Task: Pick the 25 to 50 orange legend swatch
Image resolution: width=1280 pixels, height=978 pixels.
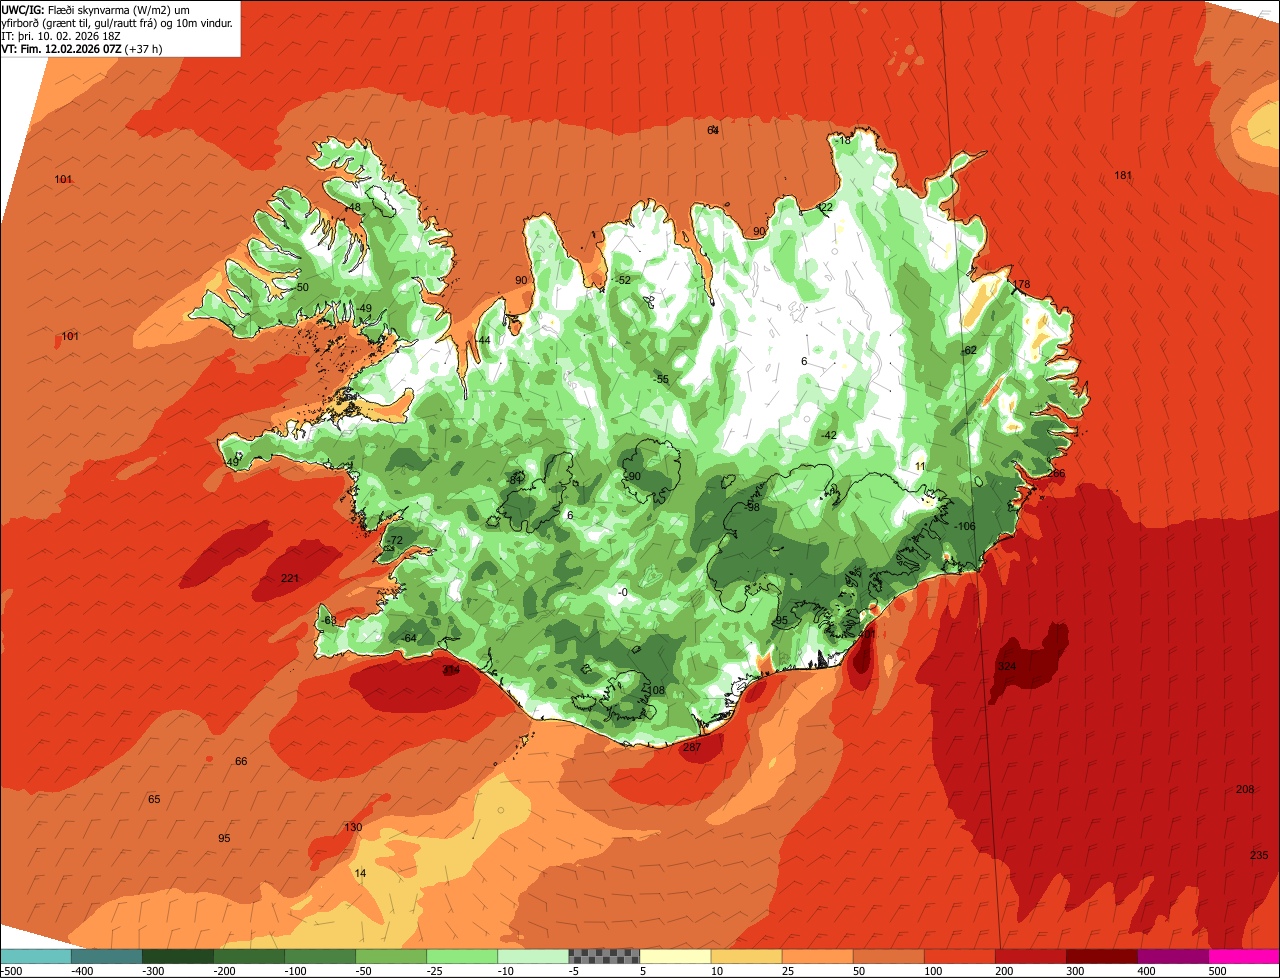Action: (x=817, y=956)
